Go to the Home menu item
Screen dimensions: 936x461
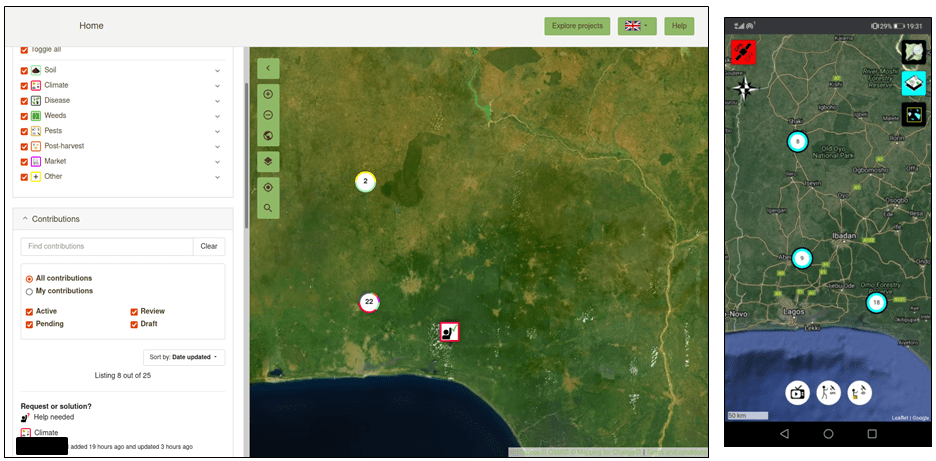[x=91, y=26]
